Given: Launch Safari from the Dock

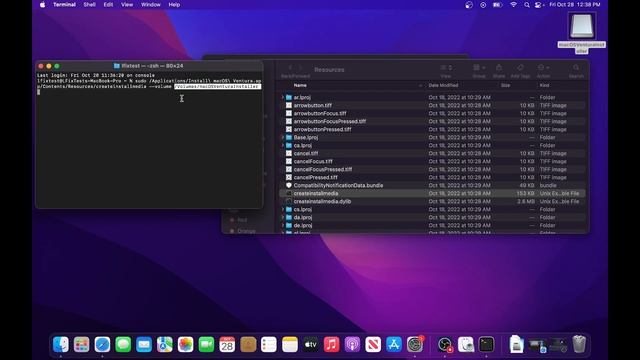Looking at the screenshot, I should (102, 344).
